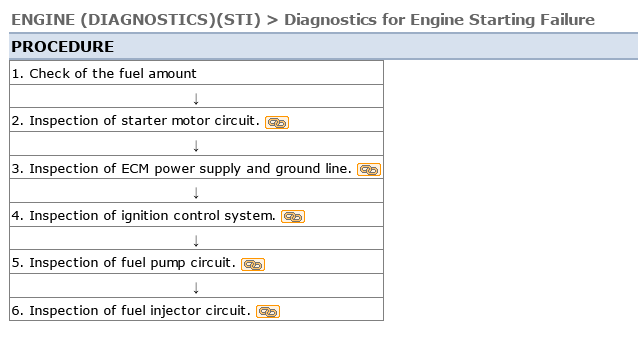Click the down arrow below step 2
The width and height of the screenshot is (638, 361).
pyautogui.click(x=196, y=146)
